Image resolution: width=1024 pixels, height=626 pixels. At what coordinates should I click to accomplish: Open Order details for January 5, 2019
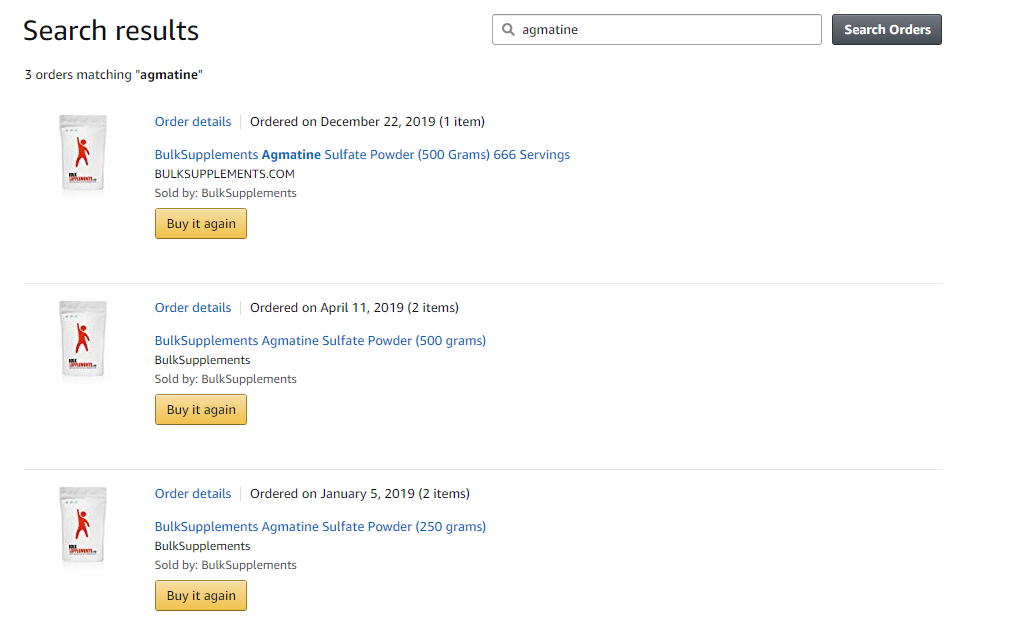193,493
